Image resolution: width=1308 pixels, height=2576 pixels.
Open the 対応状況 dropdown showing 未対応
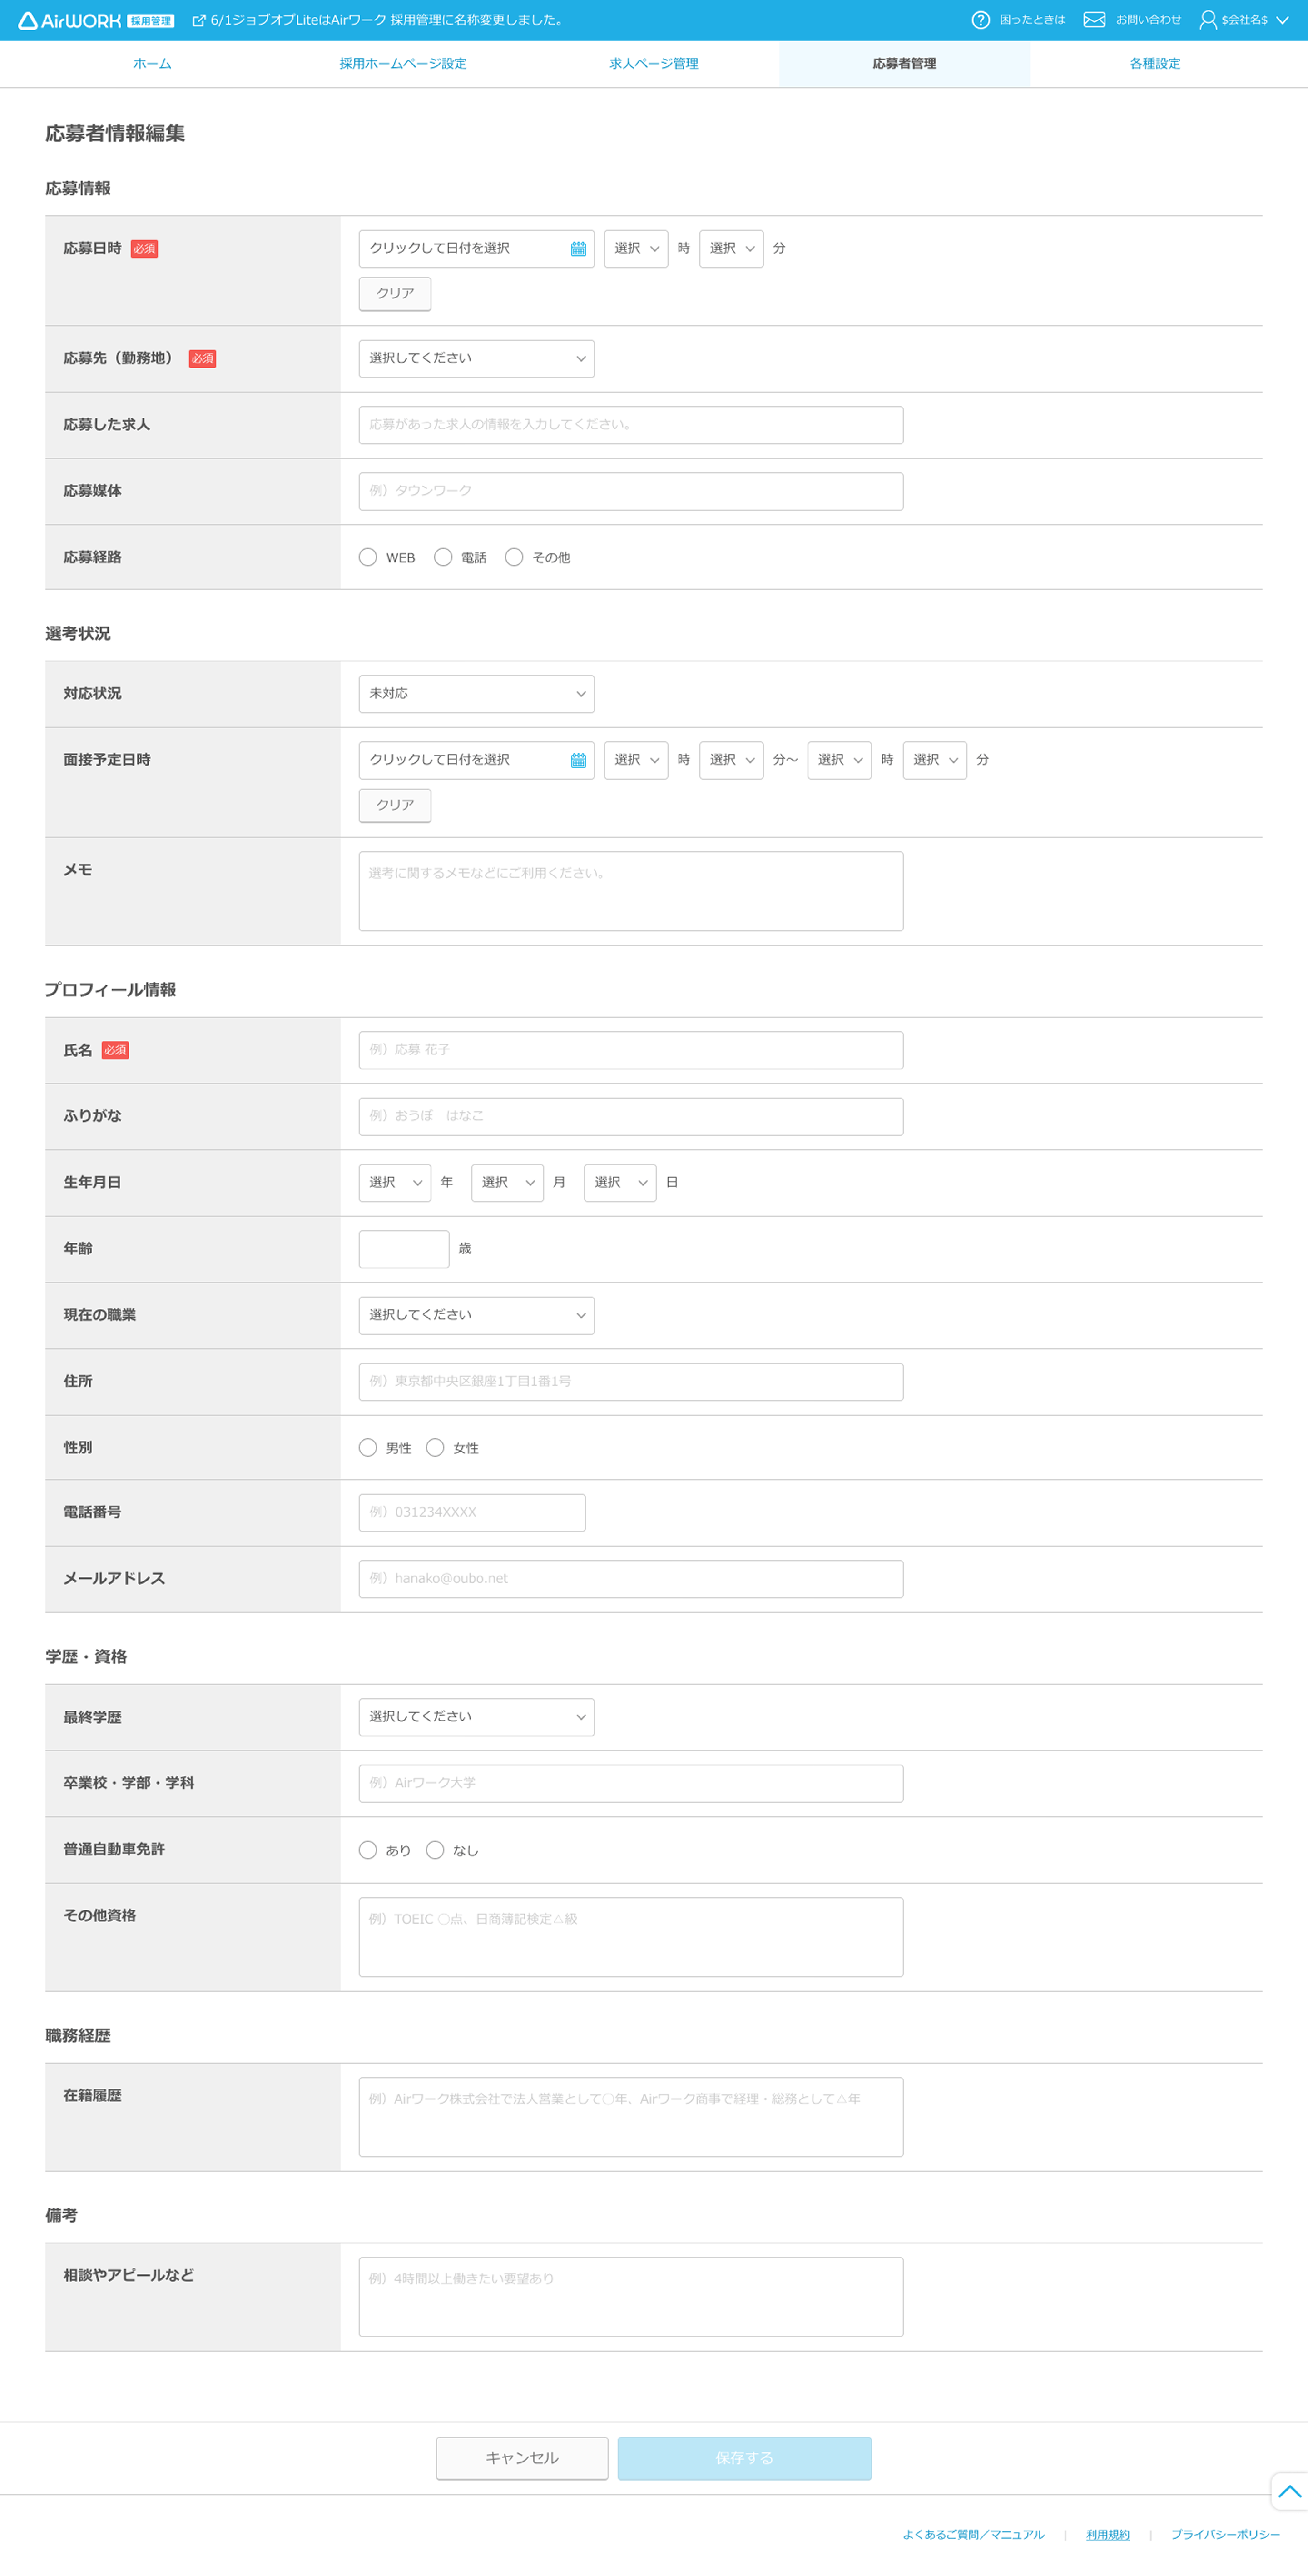click(x=476, y=694)
